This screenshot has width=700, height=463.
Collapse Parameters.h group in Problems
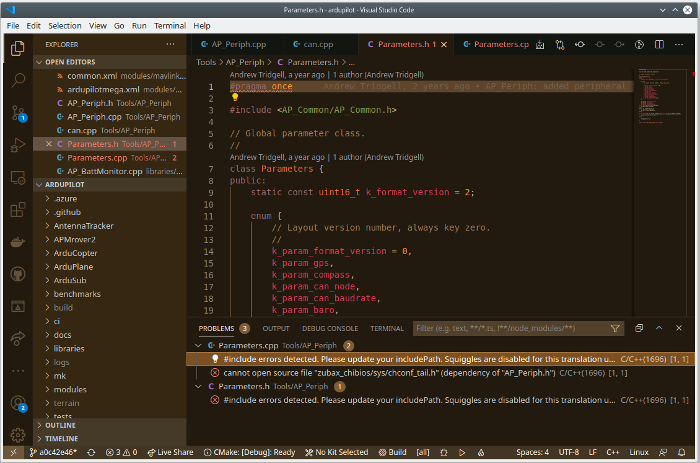(x=198, y=387)
